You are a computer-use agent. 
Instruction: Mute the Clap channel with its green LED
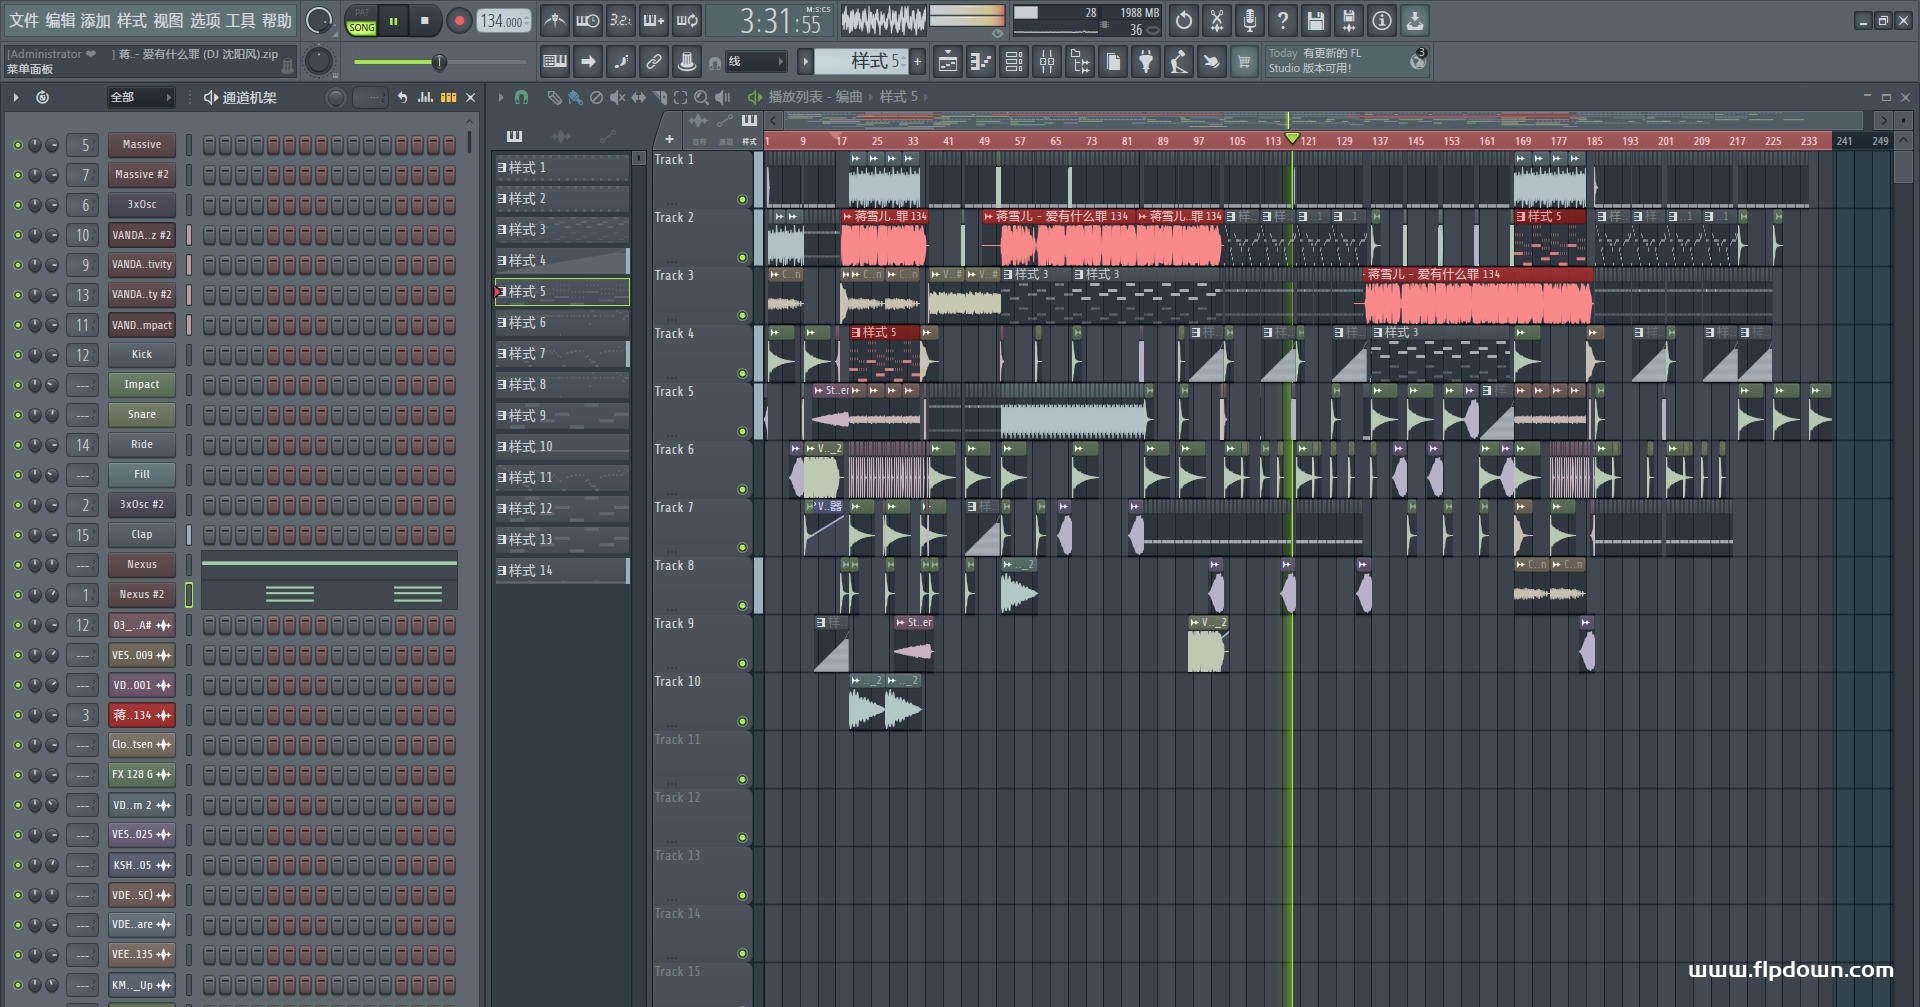[x=17, y=535]
